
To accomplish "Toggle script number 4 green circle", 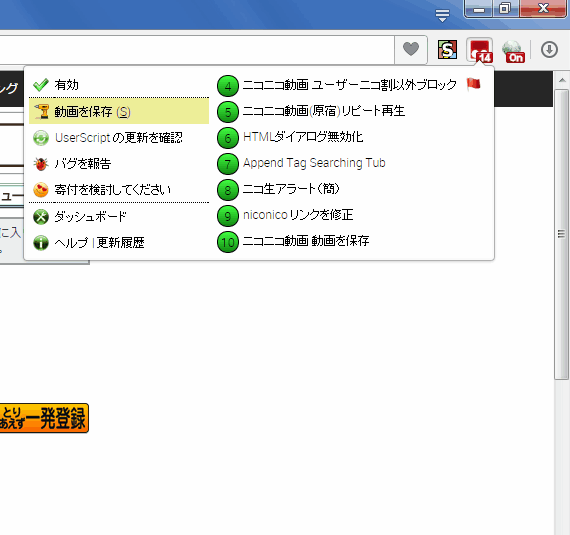I will (x=228, y=86).
